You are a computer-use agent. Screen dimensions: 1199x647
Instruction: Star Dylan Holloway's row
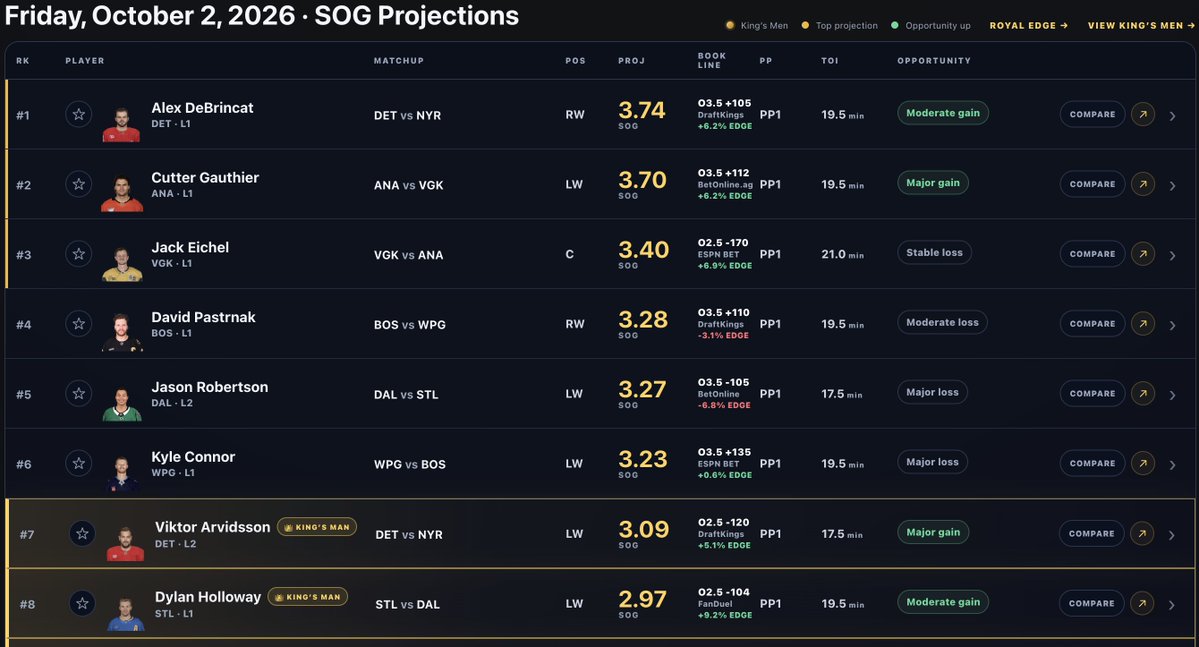pos(83,603)
